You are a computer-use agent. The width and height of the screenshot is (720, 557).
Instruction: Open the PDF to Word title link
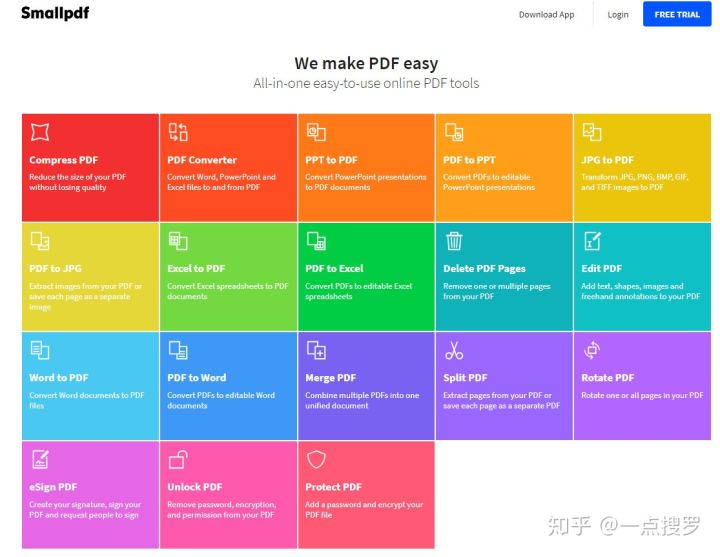tap(196, 378)
